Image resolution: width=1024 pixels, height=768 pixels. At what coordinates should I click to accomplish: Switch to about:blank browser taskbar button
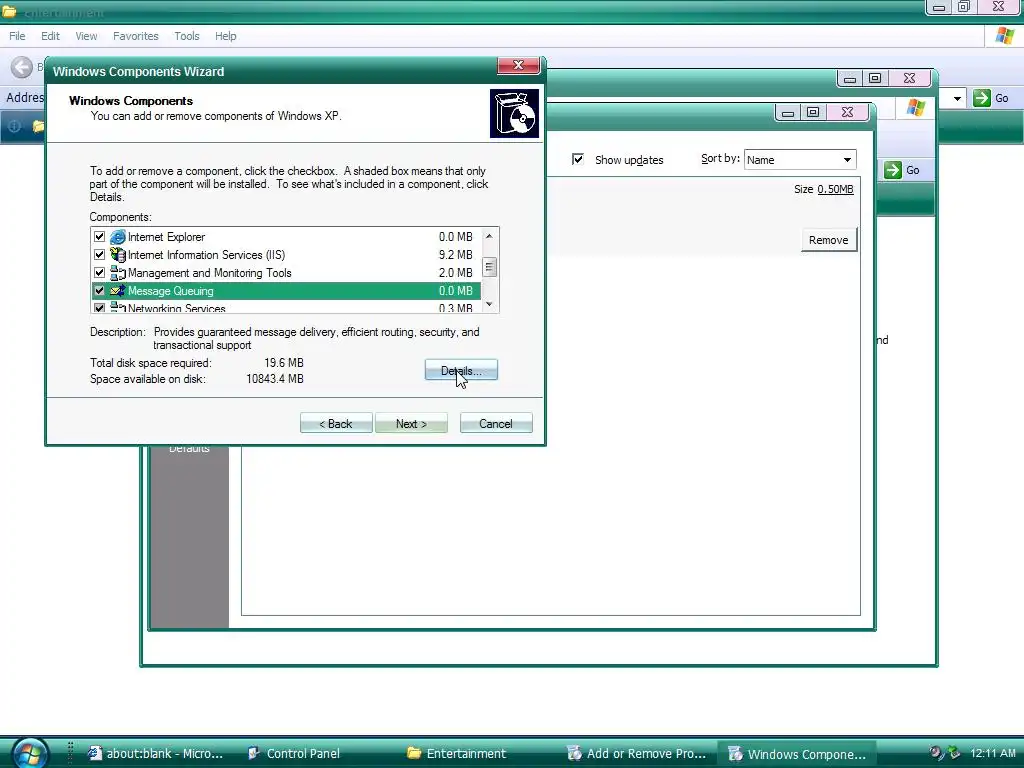(x=155, y=754)
